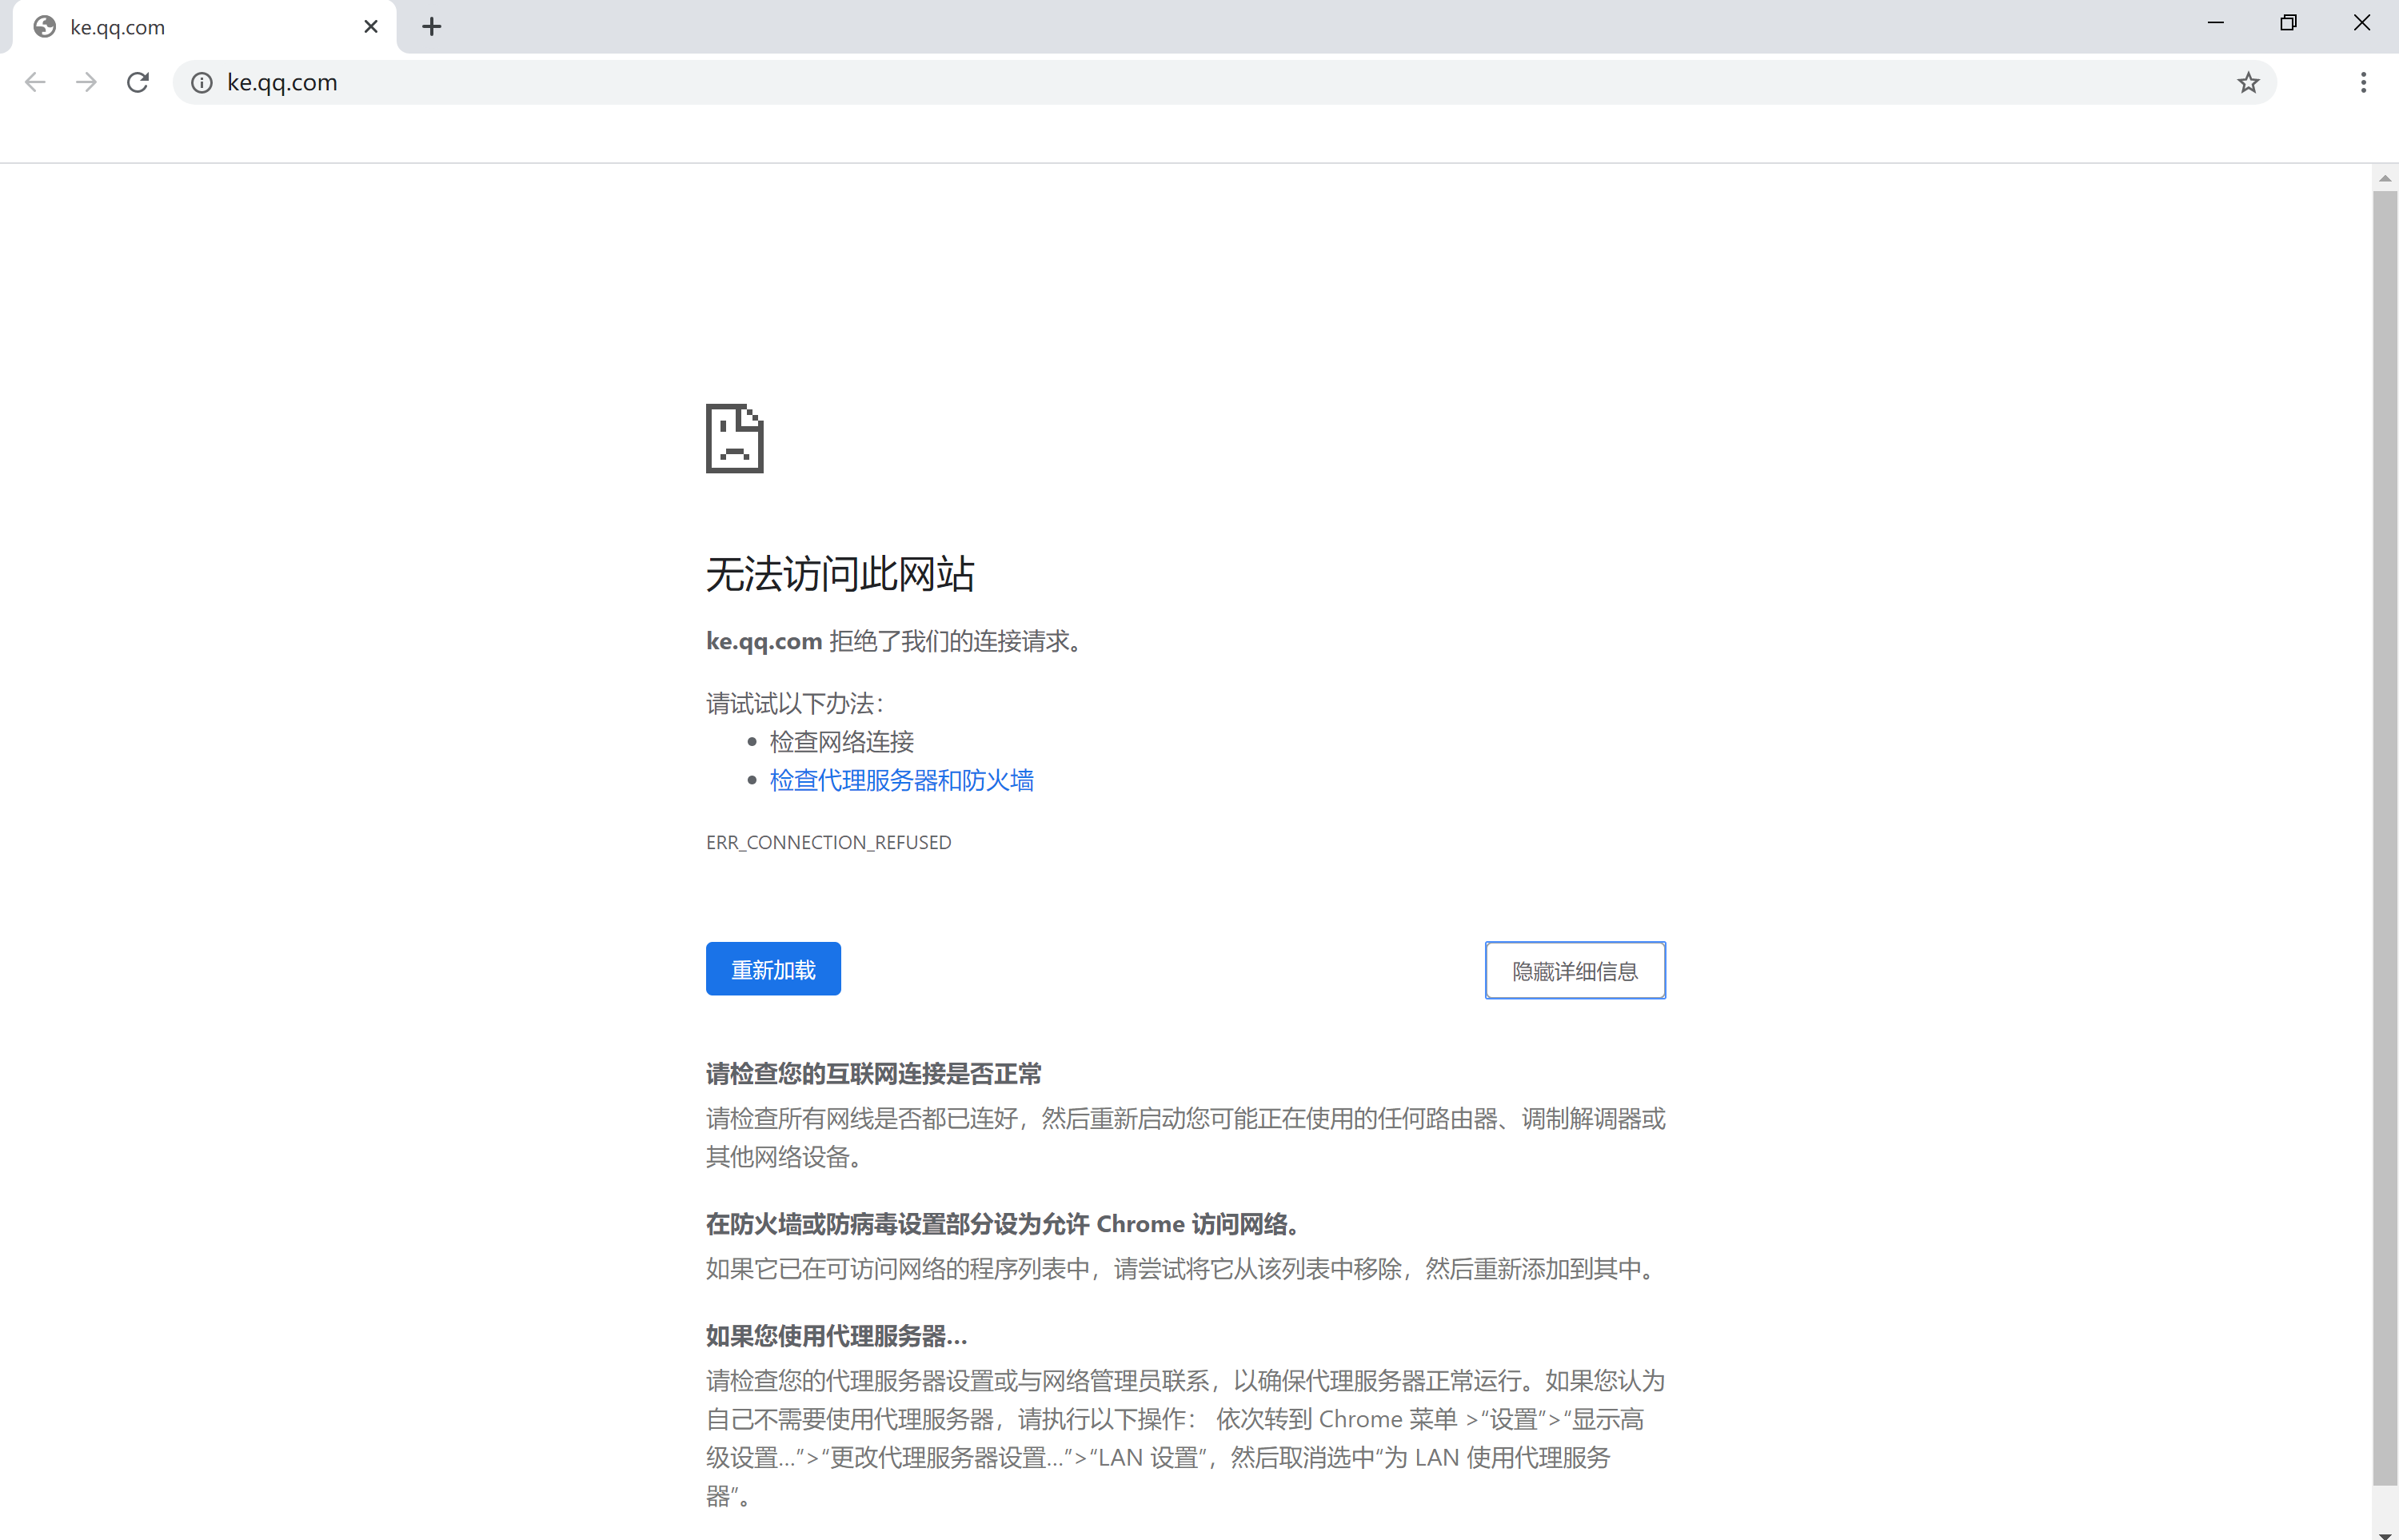Close the ke.qq.com tab
The width and height of the screenshot is (2399, 1540).
tap(371, 27)
